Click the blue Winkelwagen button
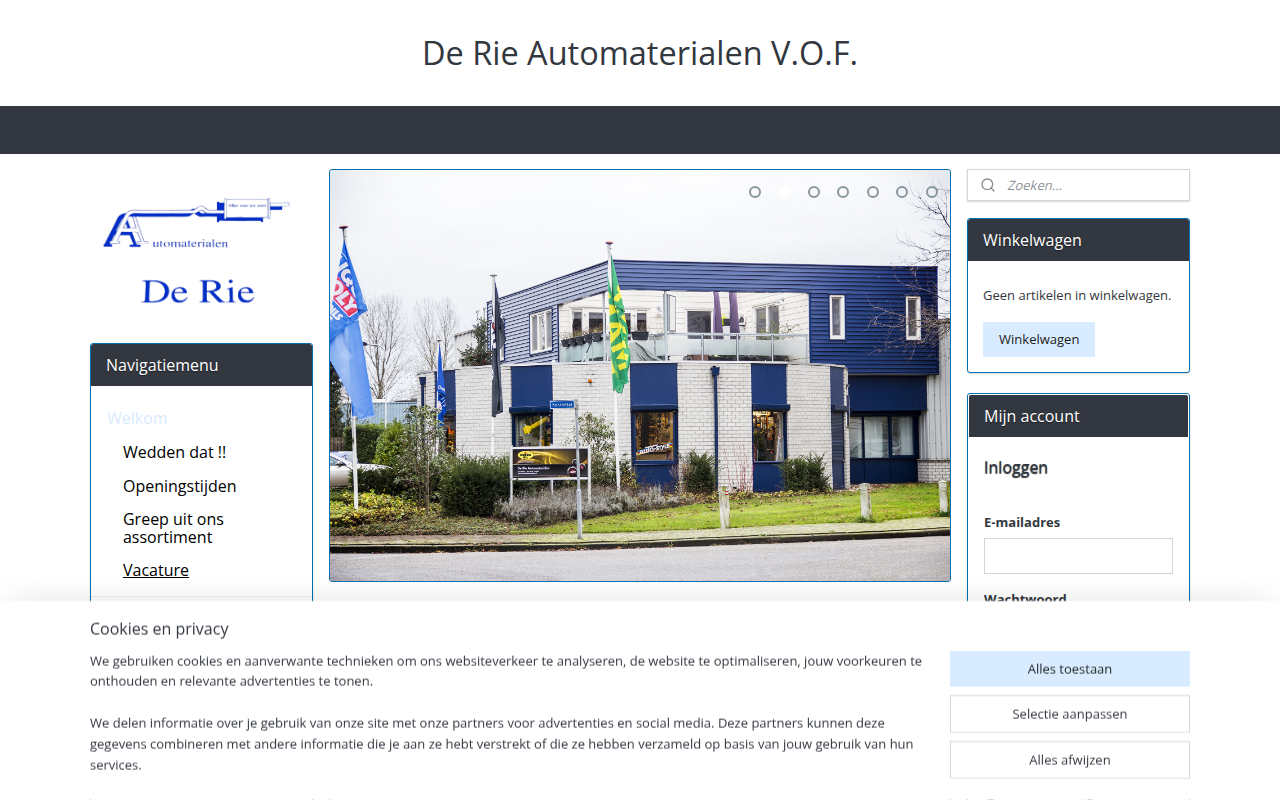Image resolution: width=1280 pixels, height=800 pixels. [x=1039, y=339]
